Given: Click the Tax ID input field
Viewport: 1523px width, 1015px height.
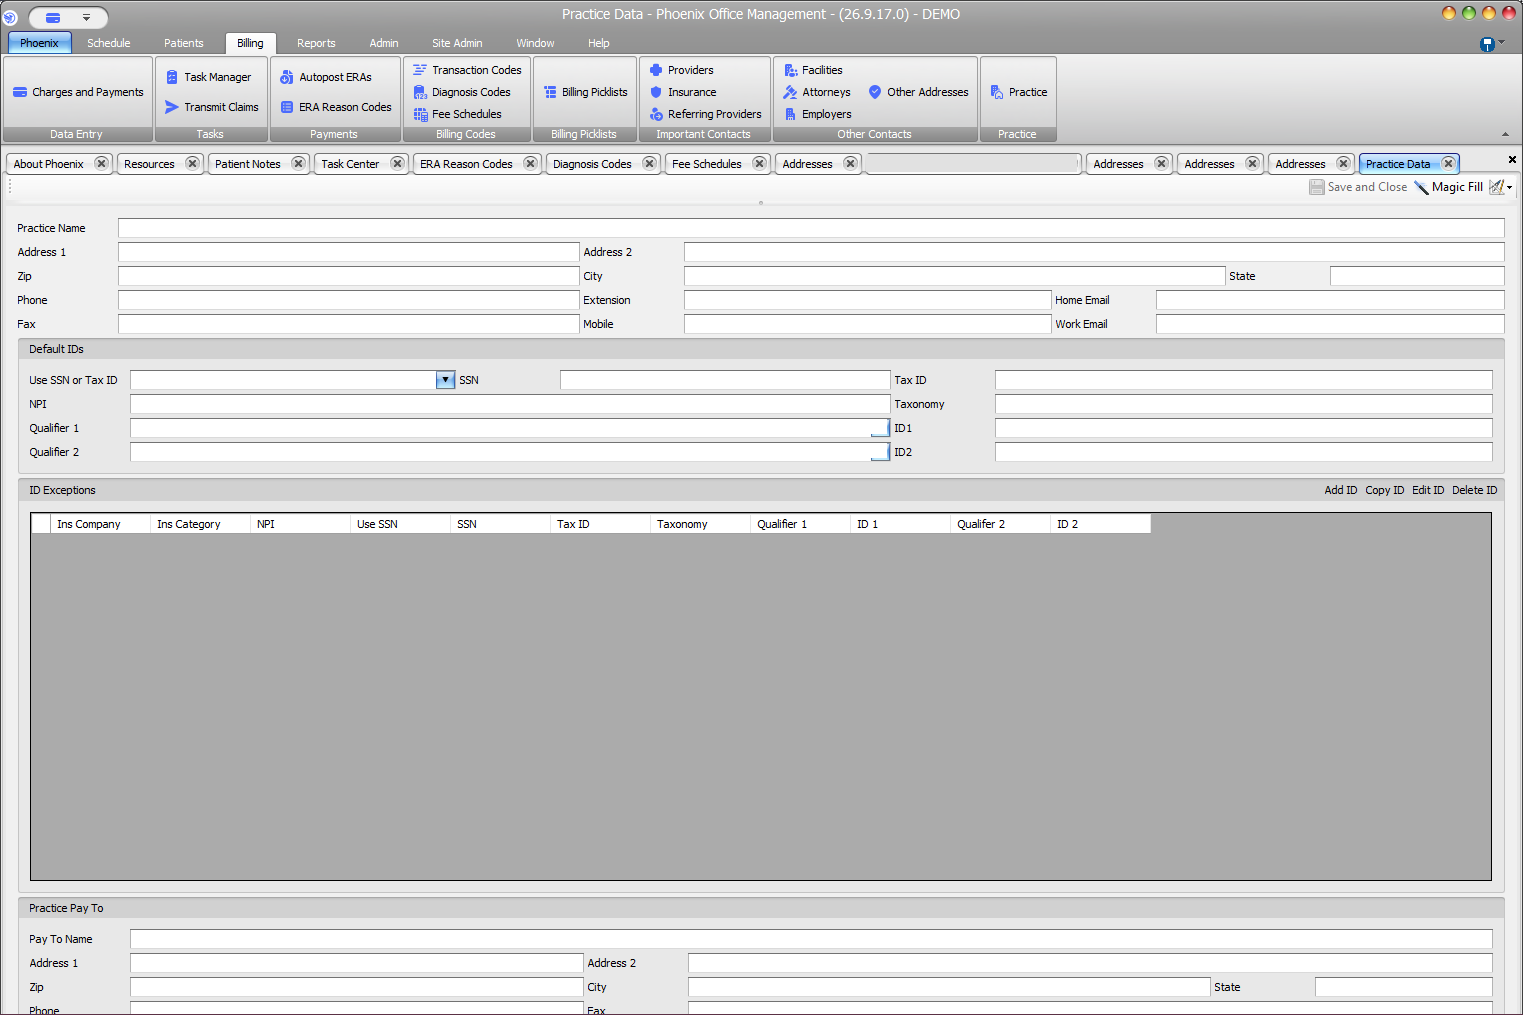Looking at the screenshot, I should (1243, 380).
